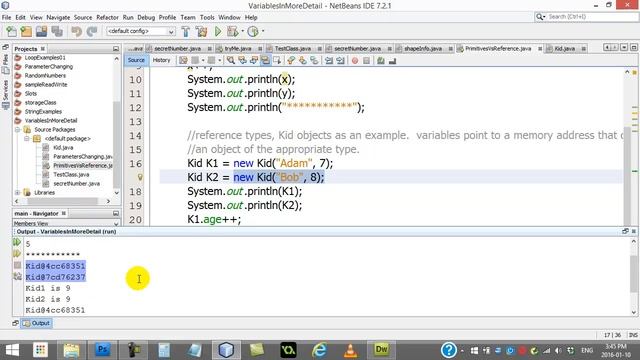Expand the Libraries tree node
640x360 pixels.
click(18, 193)
